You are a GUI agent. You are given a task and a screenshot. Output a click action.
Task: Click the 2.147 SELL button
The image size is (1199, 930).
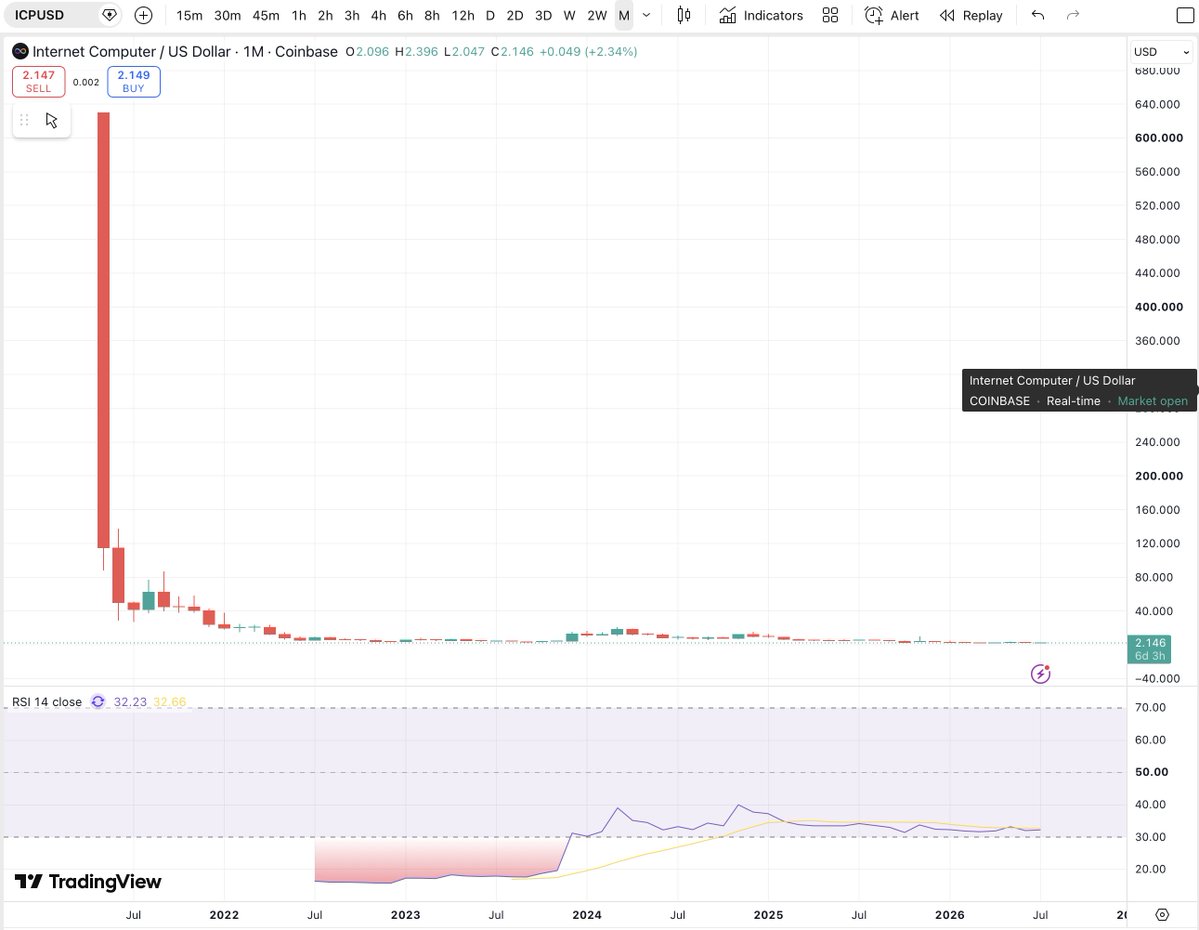click(38, 82)
